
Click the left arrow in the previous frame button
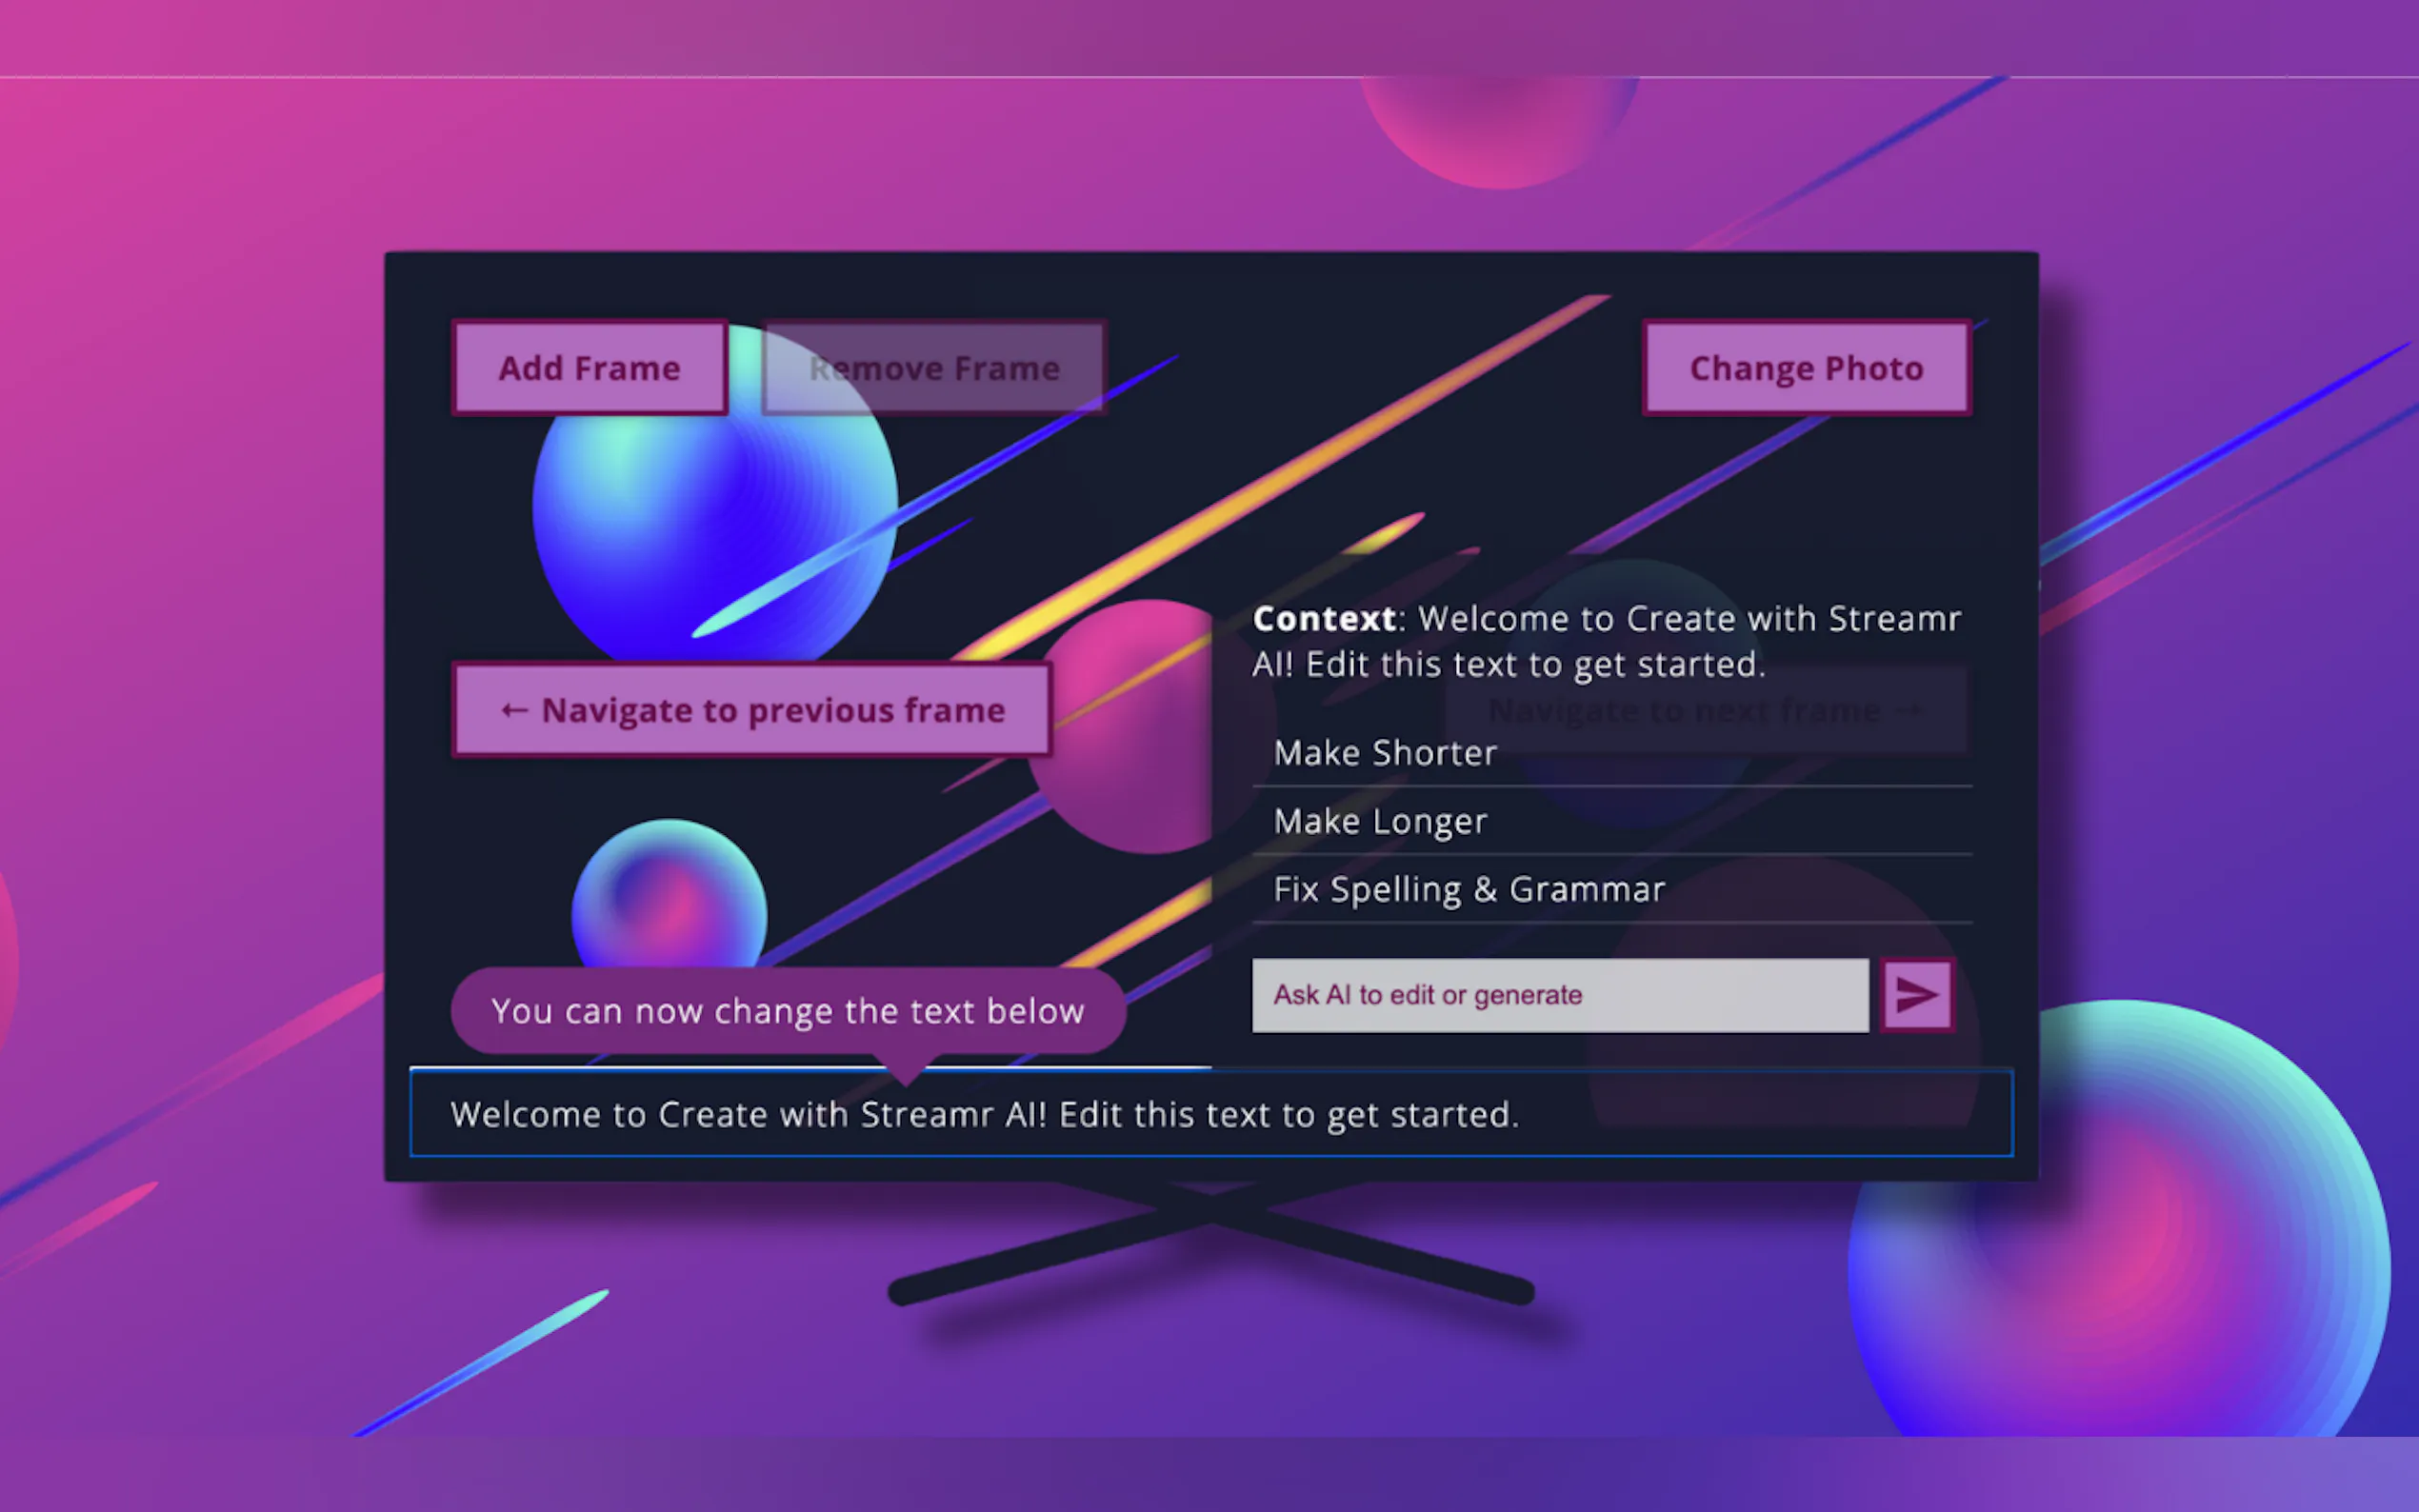point(514,710)
